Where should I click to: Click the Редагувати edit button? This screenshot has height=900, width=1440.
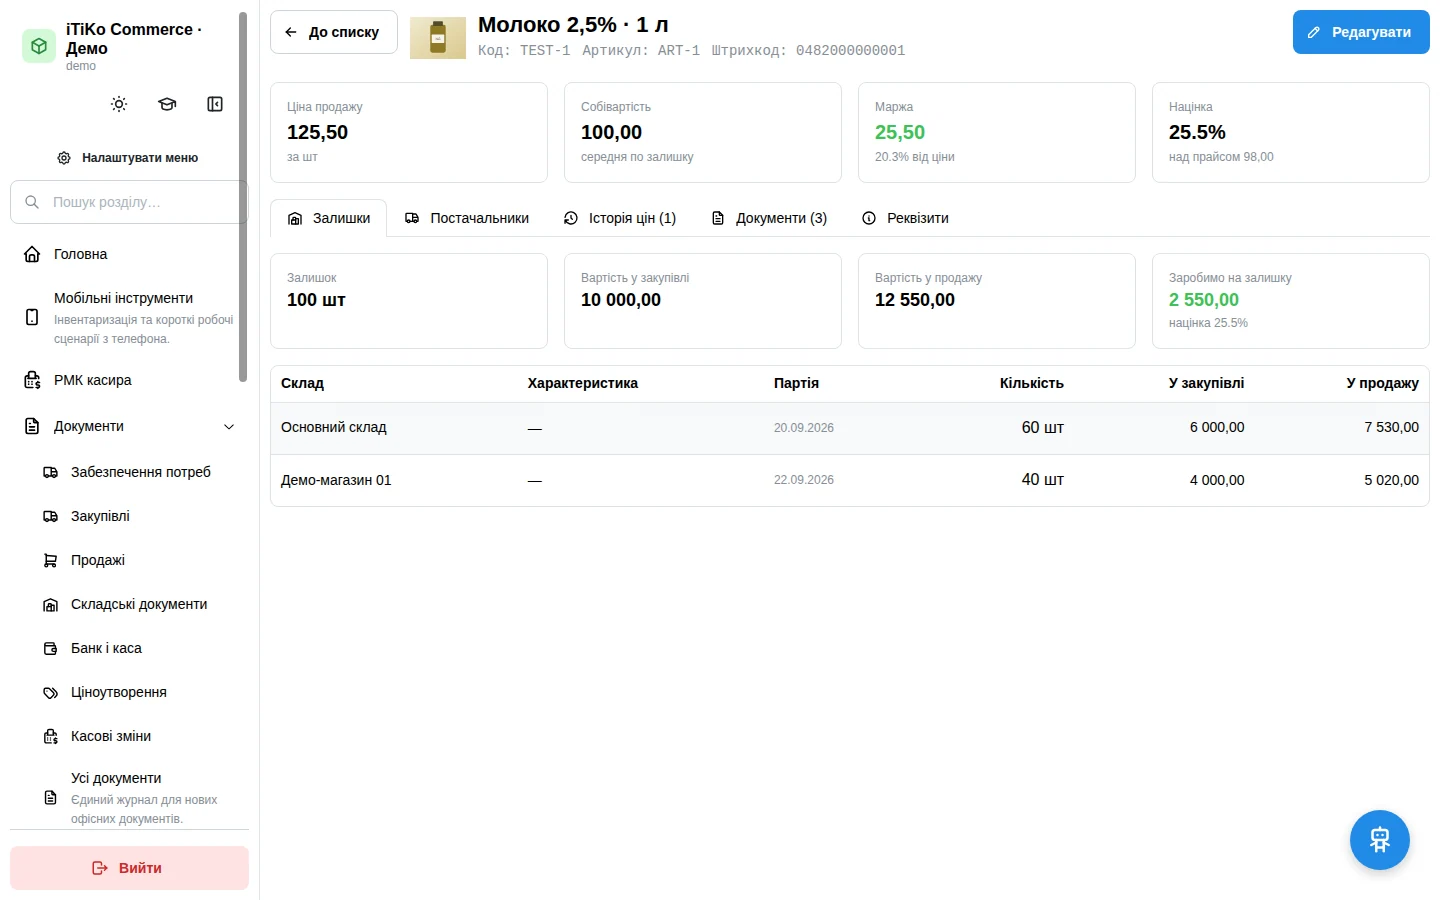pyautogui.click(x=1361, y=32)
